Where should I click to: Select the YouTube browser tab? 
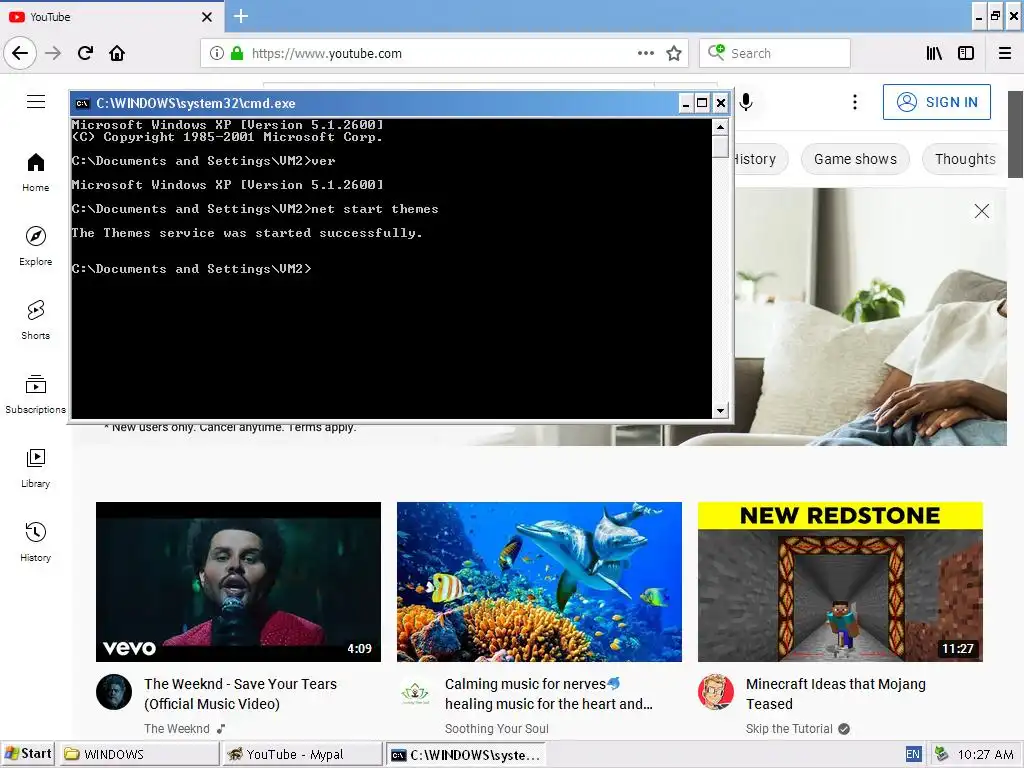tap(111, 17)
